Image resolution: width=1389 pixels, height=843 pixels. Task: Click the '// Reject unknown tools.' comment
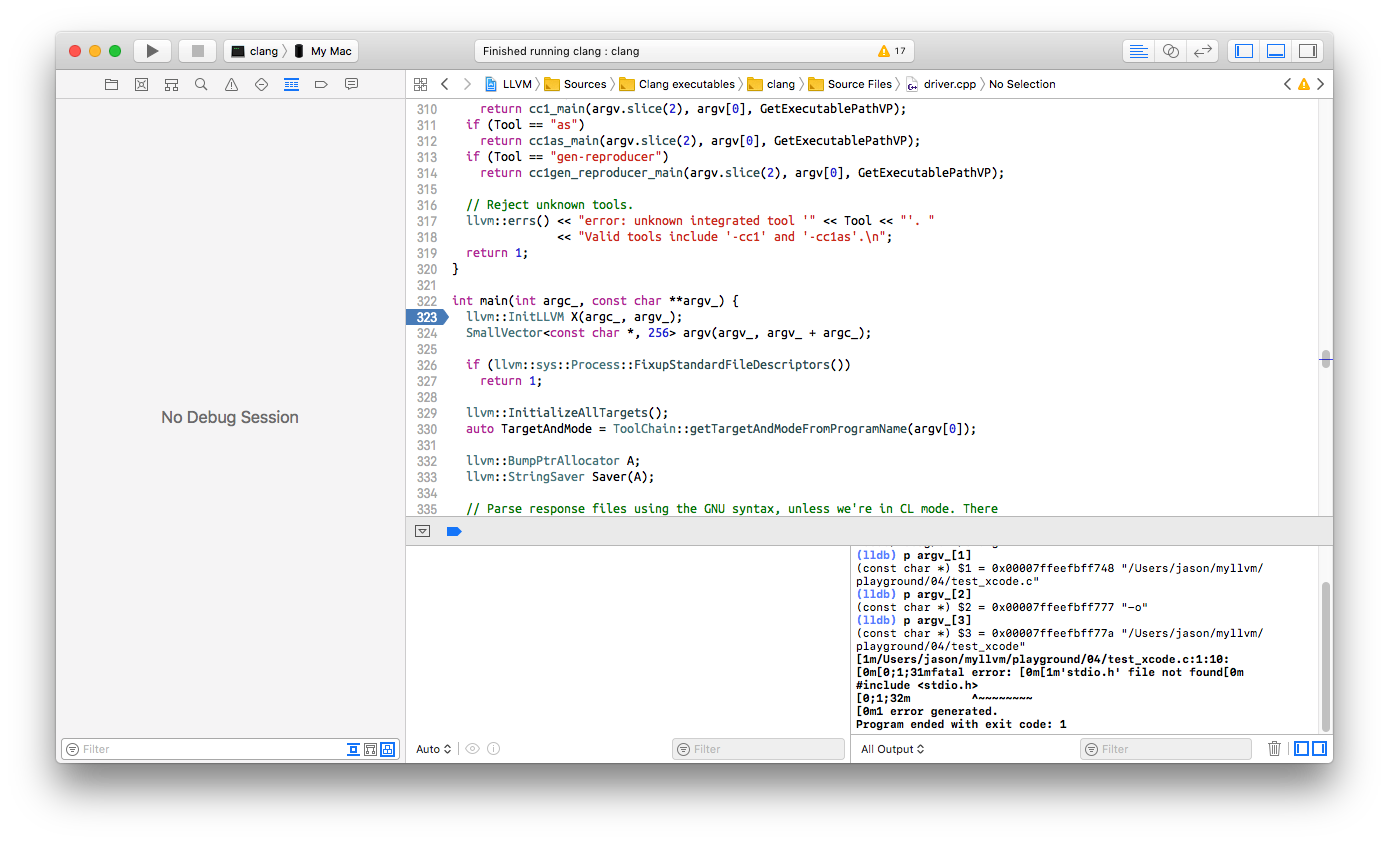(x=549, y=205)
